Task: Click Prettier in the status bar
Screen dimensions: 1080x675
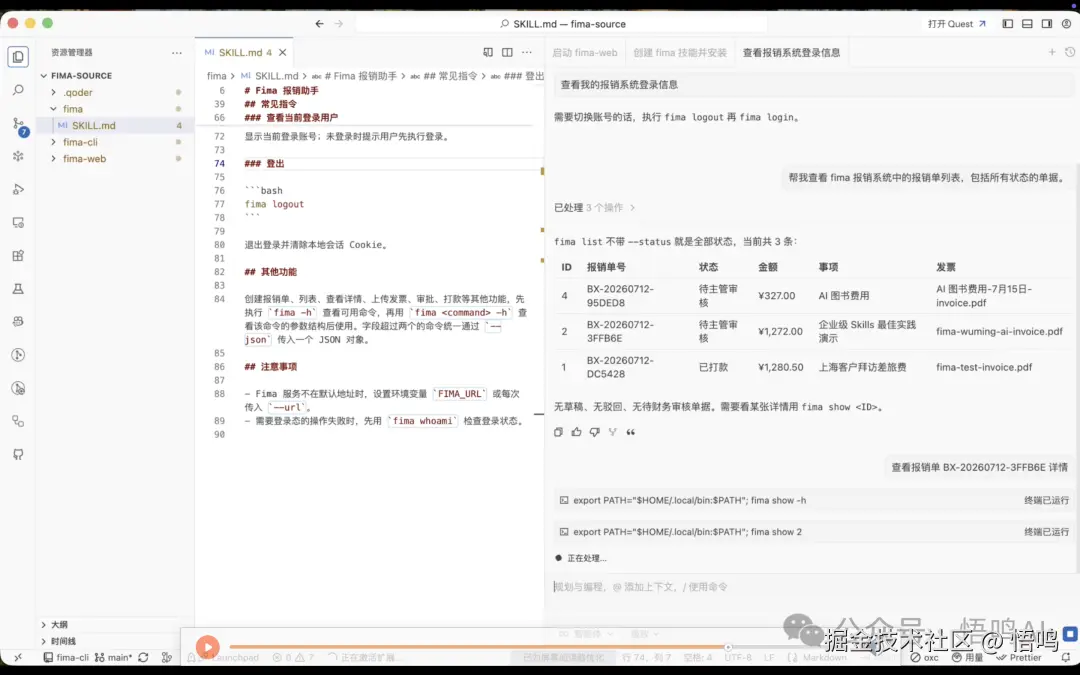Action: tap(1018, 658)
